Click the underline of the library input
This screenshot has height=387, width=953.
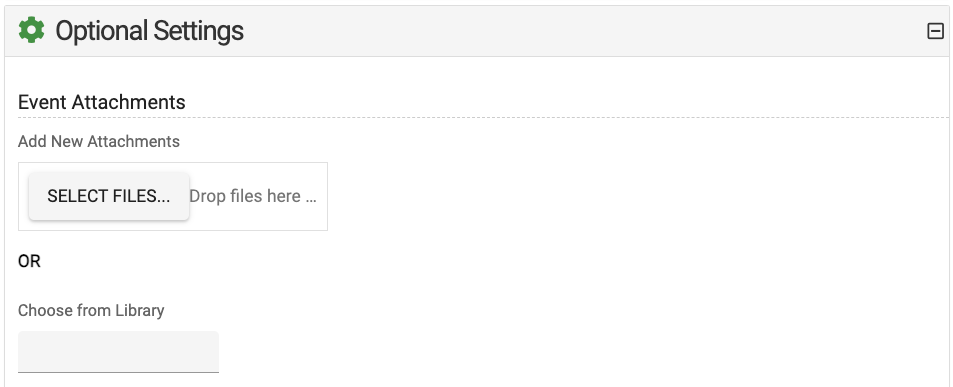click(119, 372)
